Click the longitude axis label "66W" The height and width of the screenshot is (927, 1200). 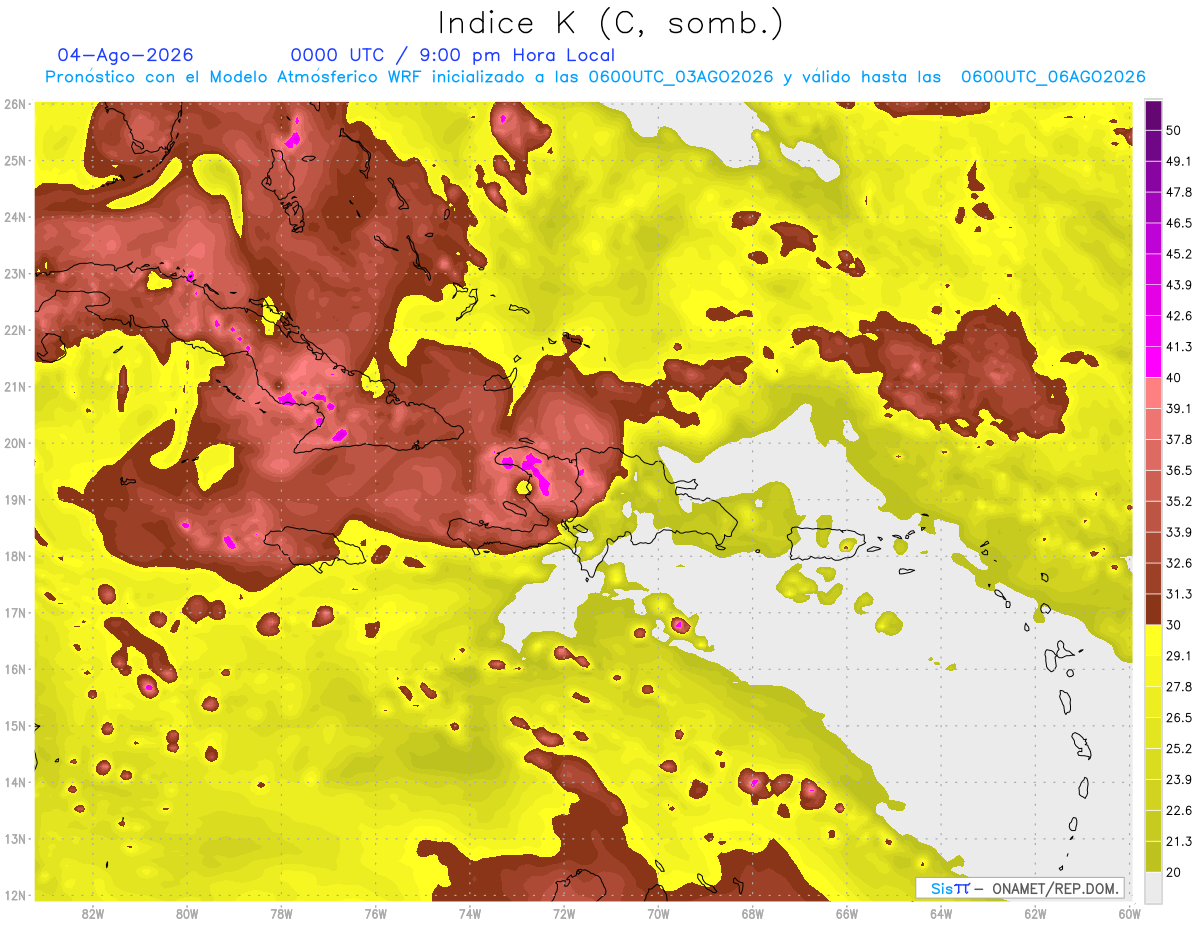pyautogui.click(x=847, y=913)
